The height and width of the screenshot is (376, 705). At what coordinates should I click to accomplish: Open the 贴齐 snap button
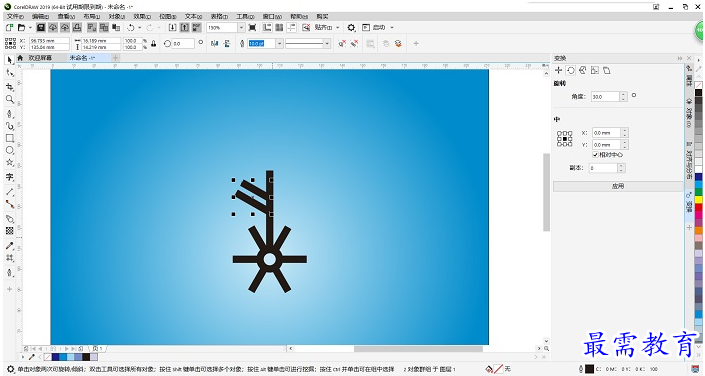pos(323,27)
